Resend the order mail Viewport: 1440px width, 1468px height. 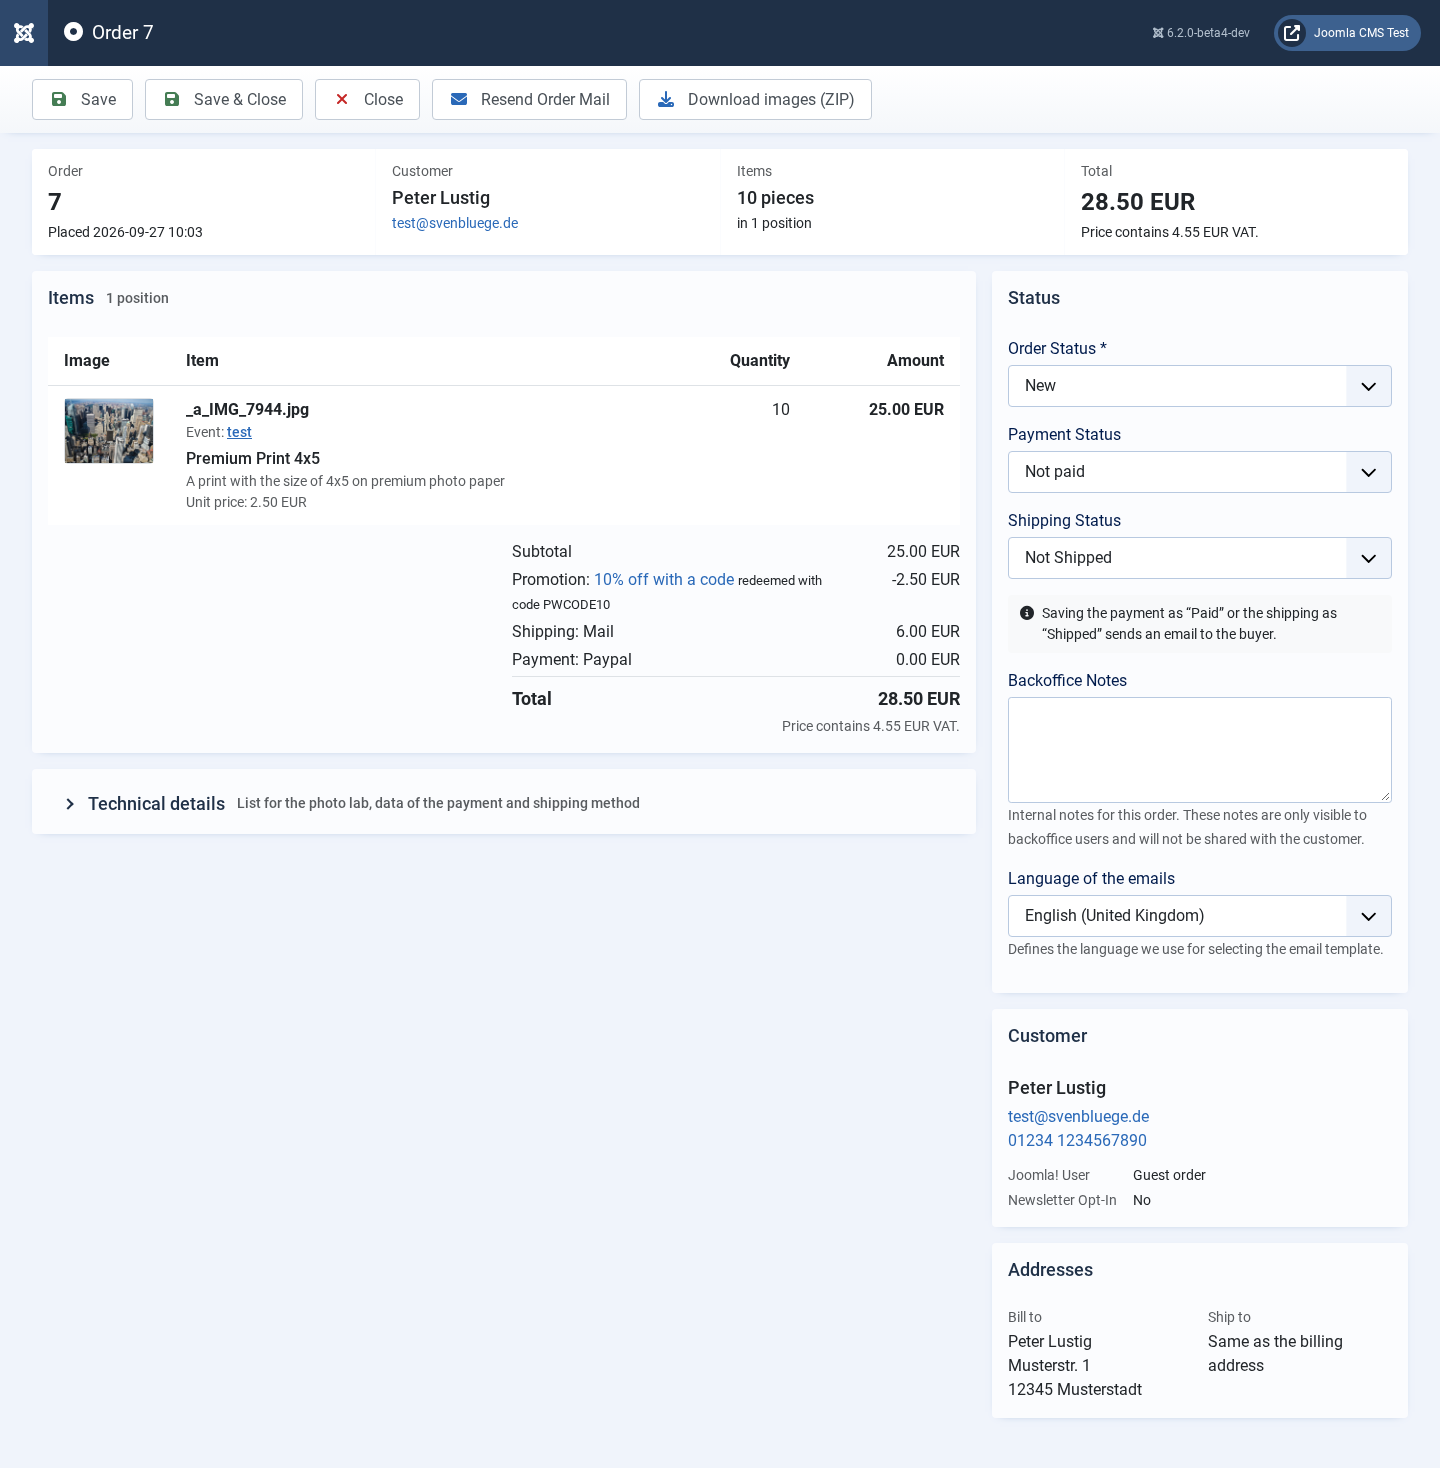coord(529,100)
